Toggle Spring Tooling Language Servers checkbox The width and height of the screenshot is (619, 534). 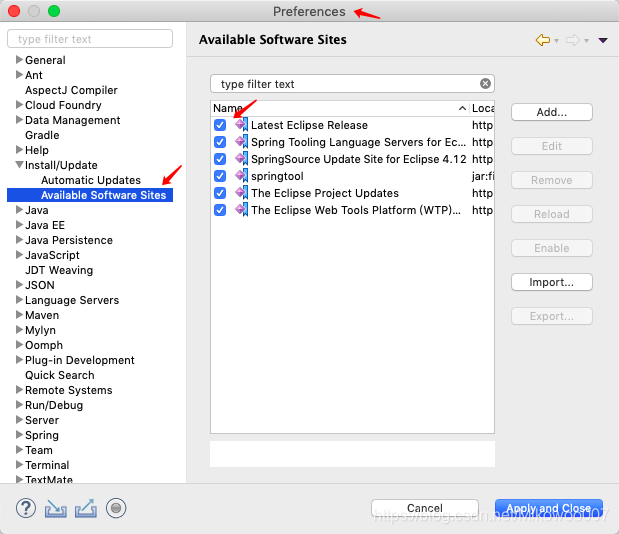[220, 142]
